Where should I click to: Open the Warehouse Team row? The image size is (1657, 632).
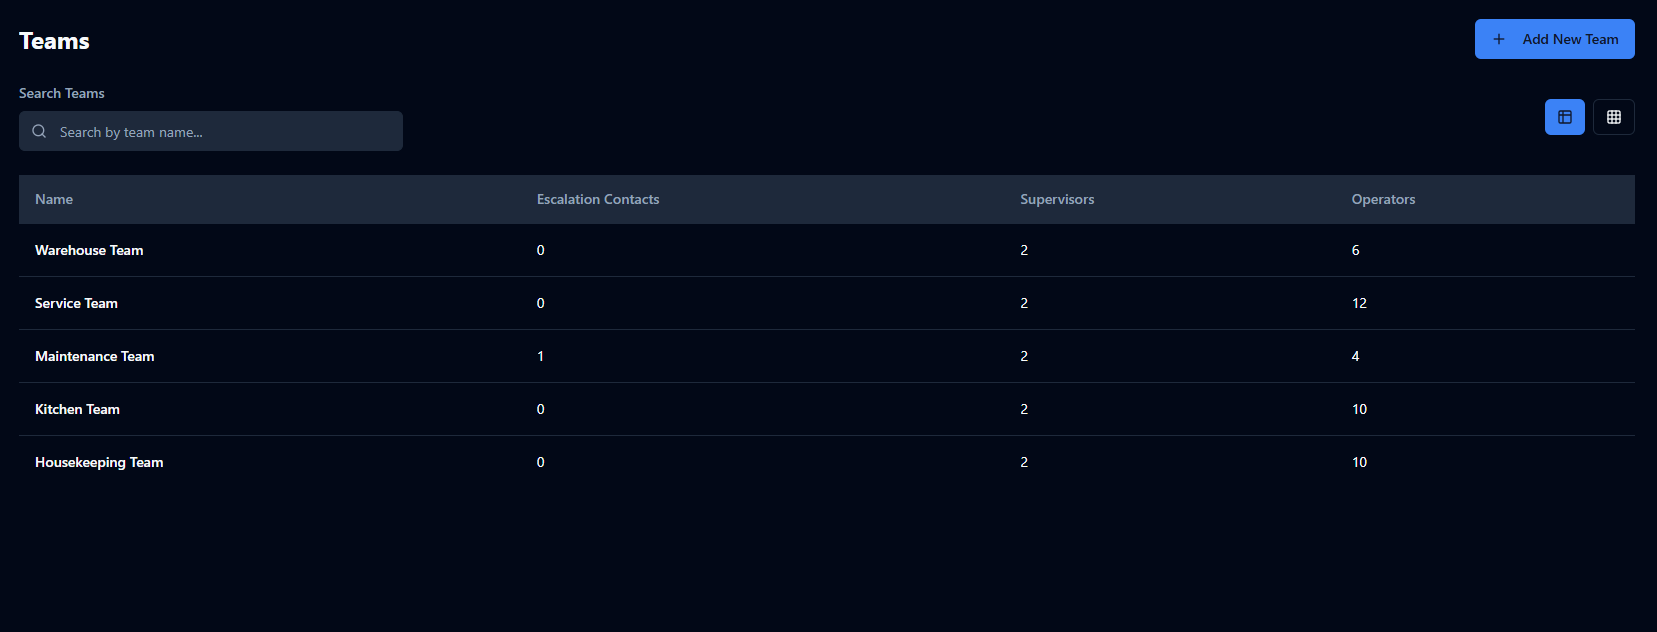(827, 250)
